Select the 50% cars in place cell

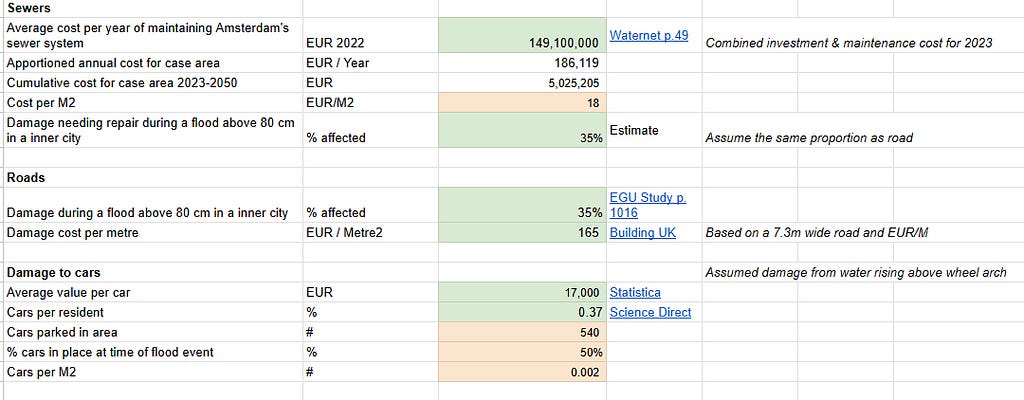click(522, 352)
